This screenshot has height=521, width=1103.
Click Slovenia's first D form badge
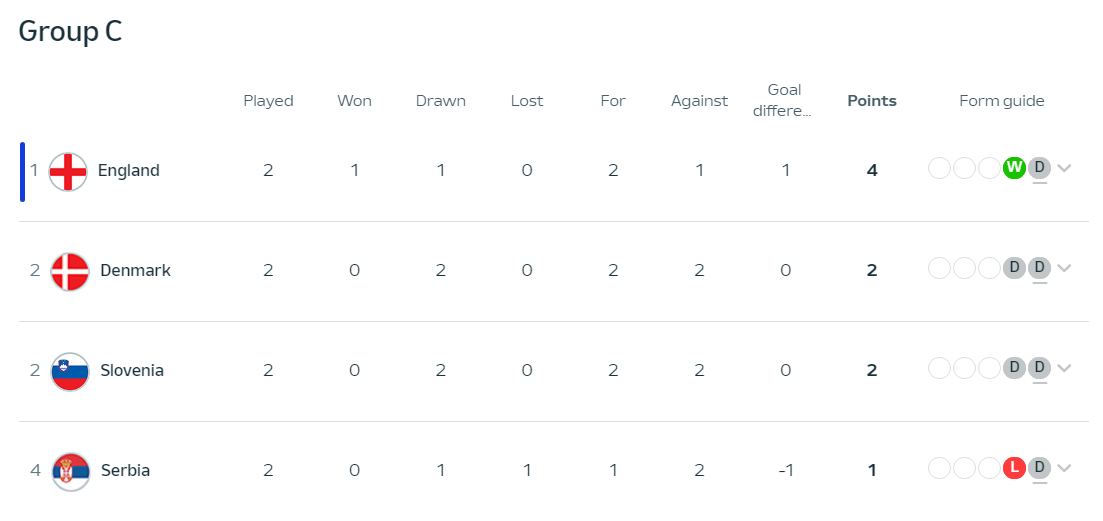[x=1014, y=368]
